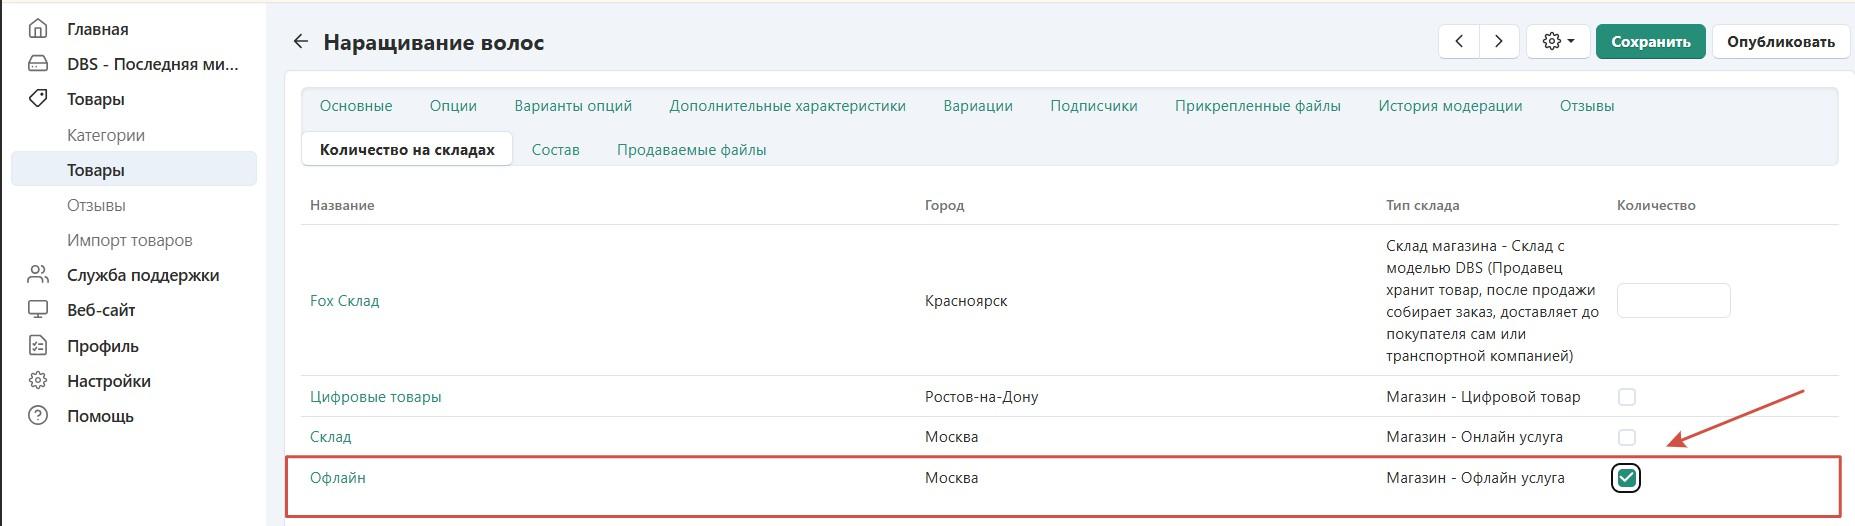Image resolution: width=1855 pixels, height=526 pixels.
Task: Switch to the Вариации tab
Action: (977, 106)
